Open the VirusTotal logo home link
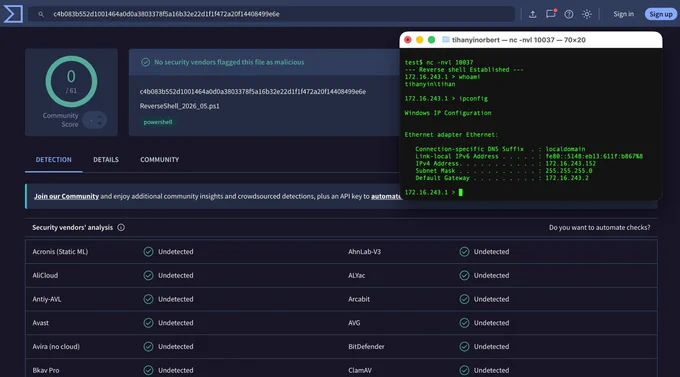 coord(13,14)
